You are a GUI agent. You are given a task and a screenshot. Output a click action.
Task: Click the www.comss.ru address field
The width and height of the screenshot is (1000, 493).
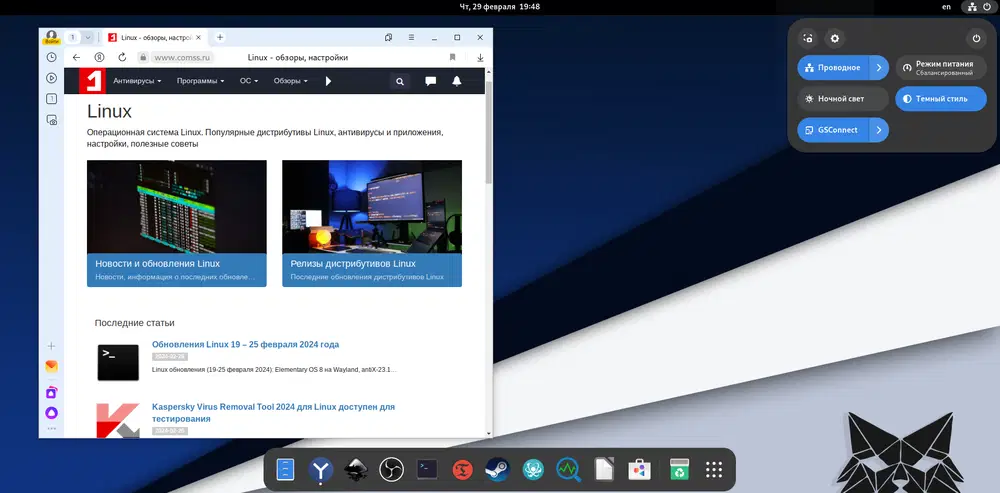click(x=180, y=57)
